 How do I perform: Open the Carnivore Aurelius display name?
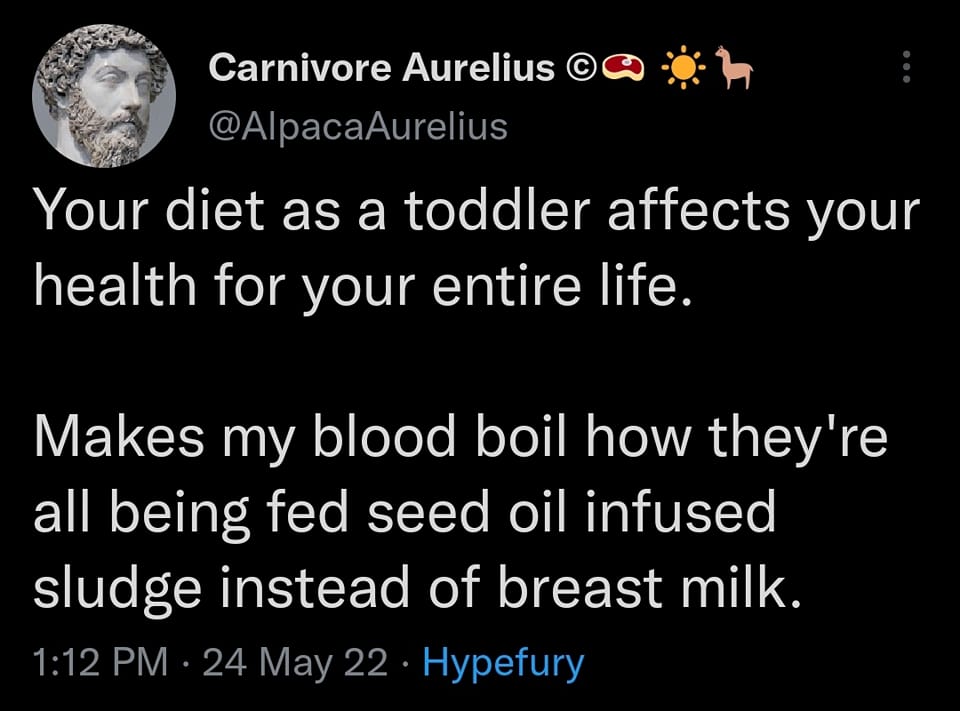coord(381,68)
